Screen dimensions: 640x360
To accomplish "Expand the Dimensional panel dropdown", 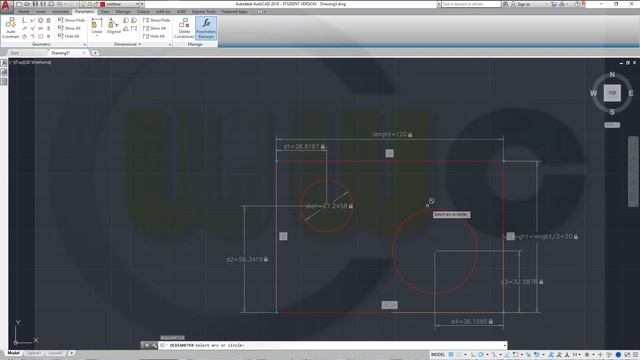I will click(x=128, y=44).
